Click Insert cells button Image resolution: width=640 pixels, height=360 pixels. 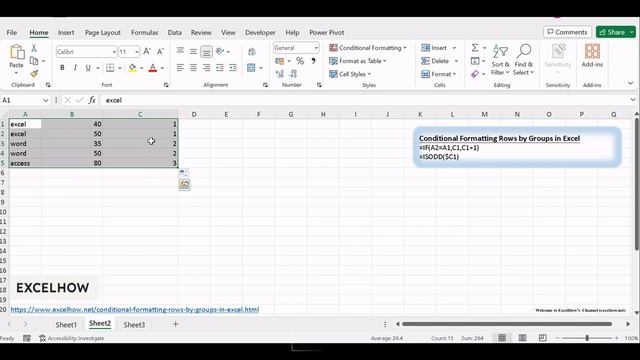pyautogui.click(x=434, y=48)
